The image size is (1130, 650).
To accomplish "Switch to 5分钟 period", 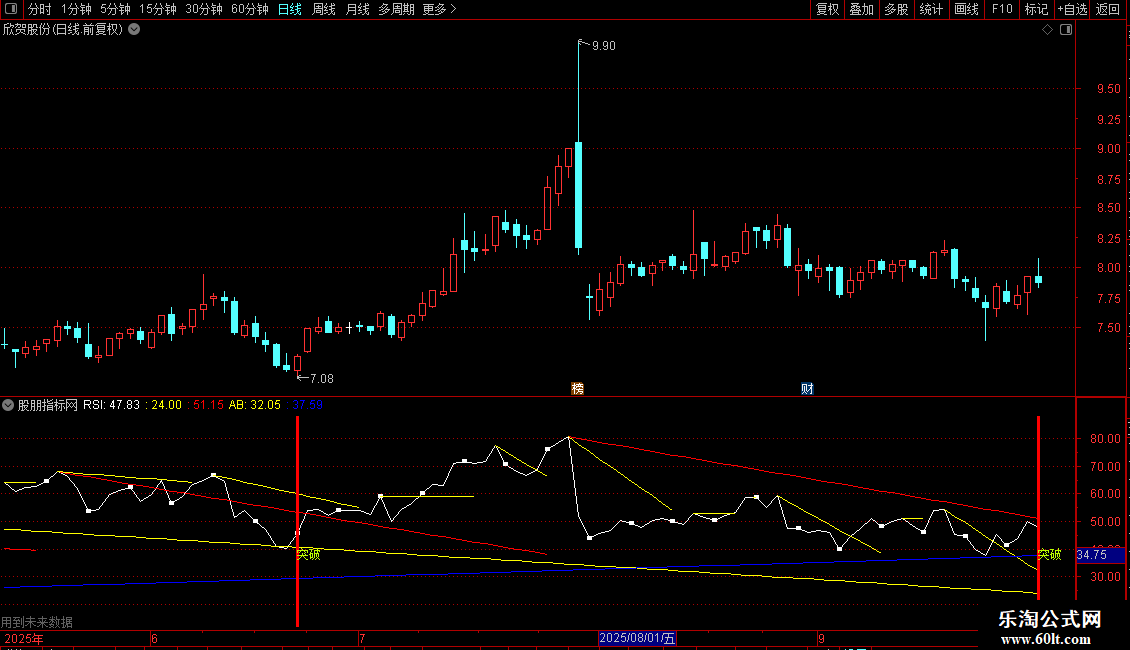I will click(x=115, y=9).
